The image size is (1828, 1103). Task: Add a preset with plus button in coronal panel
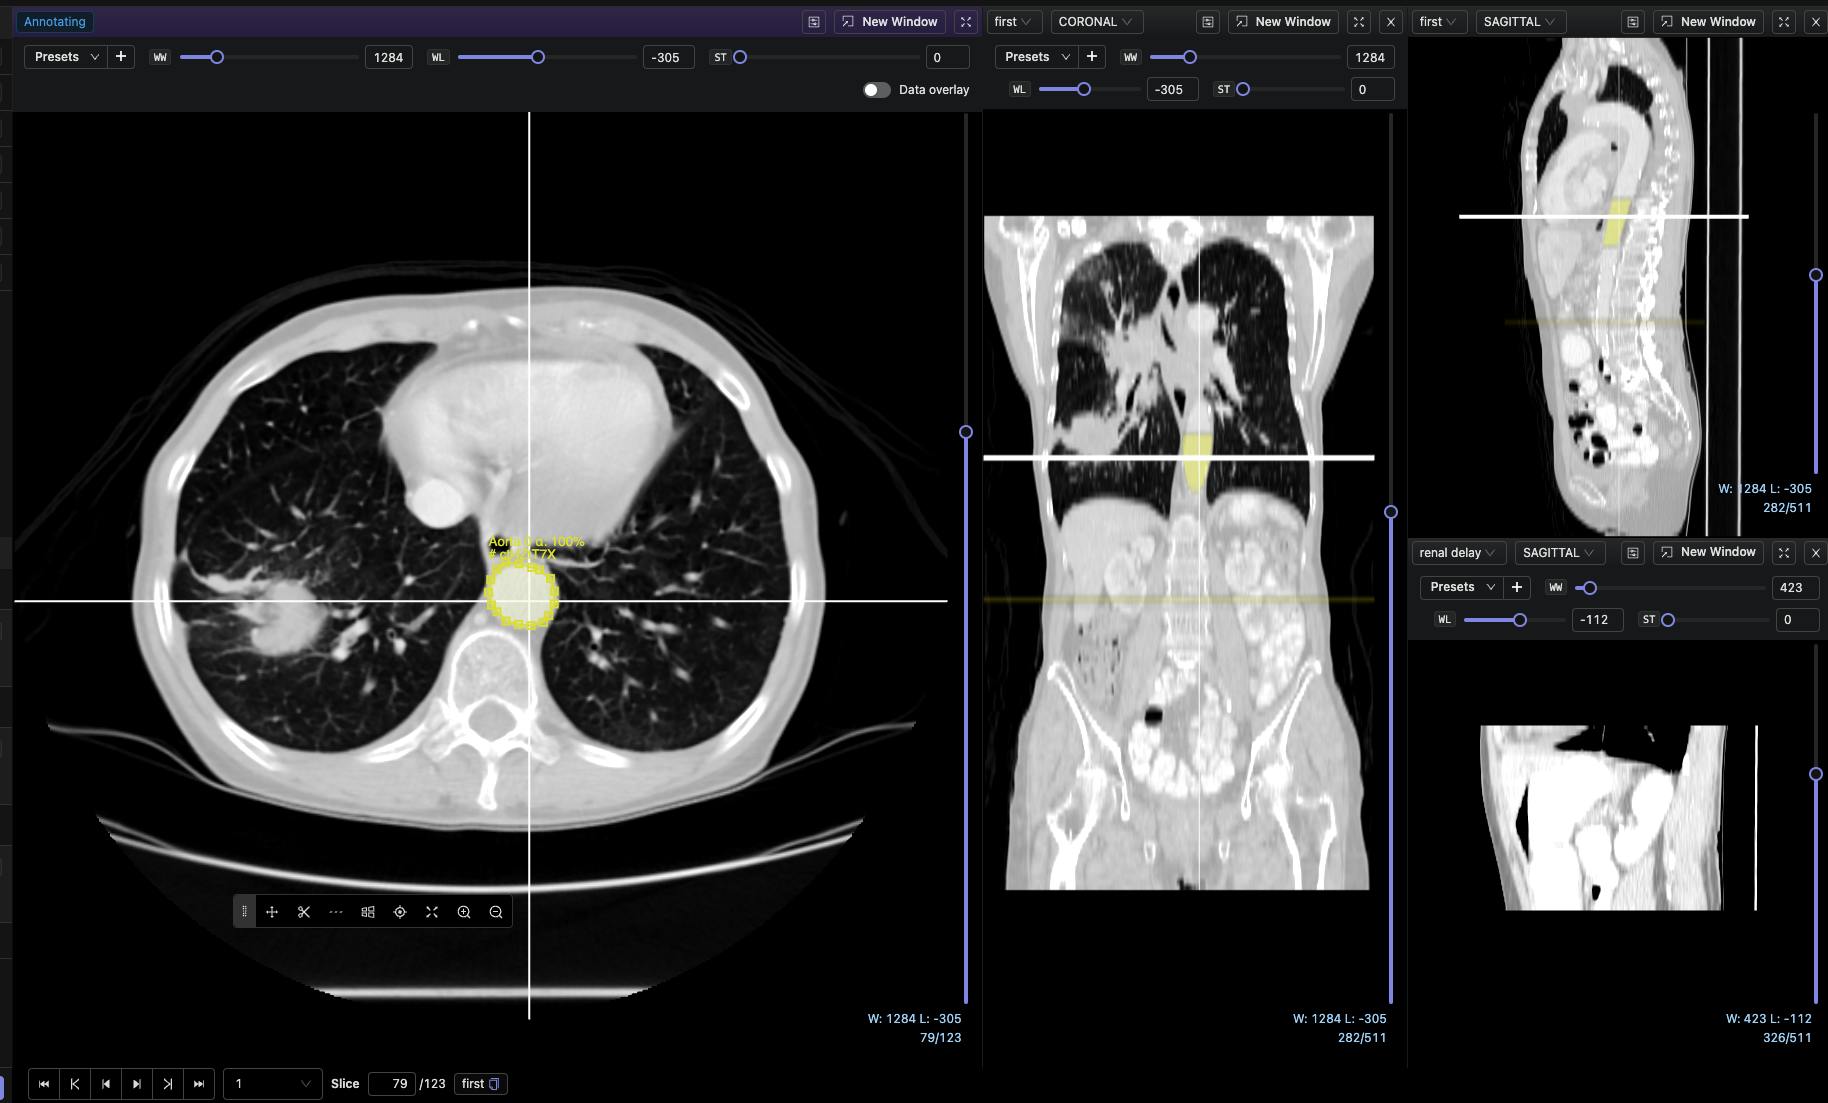(x=1092, y=57)
